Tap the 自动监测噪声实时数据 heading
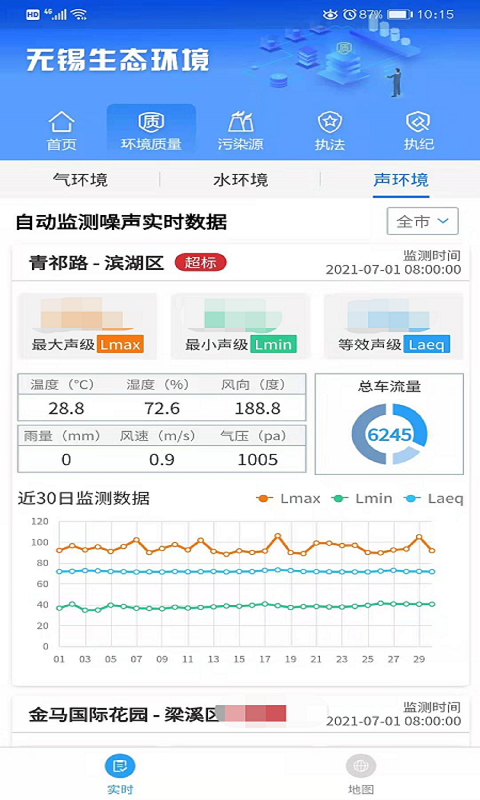The width and height of the screenshot is (480, 800). coord(121,222)
